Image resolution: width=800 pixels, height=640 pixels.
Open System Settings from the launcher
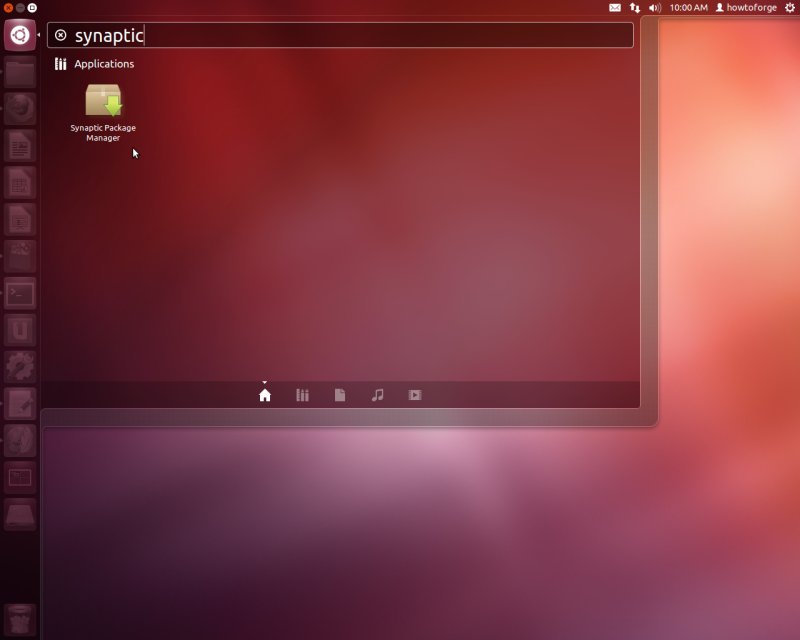pyautogui.click(x=20, y=367)
